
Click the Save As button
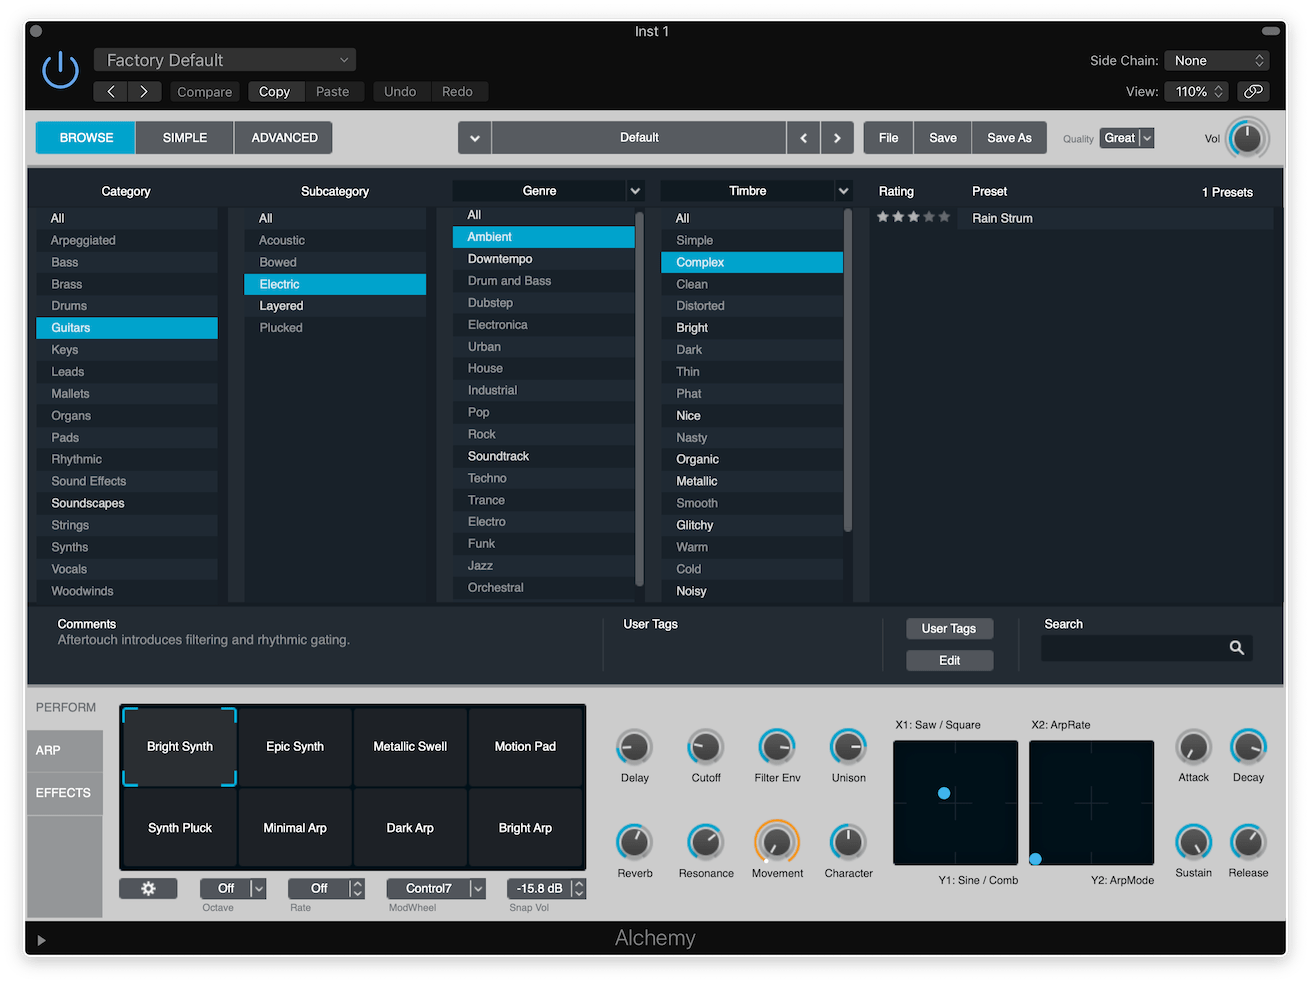click(x=1009, y=138)
